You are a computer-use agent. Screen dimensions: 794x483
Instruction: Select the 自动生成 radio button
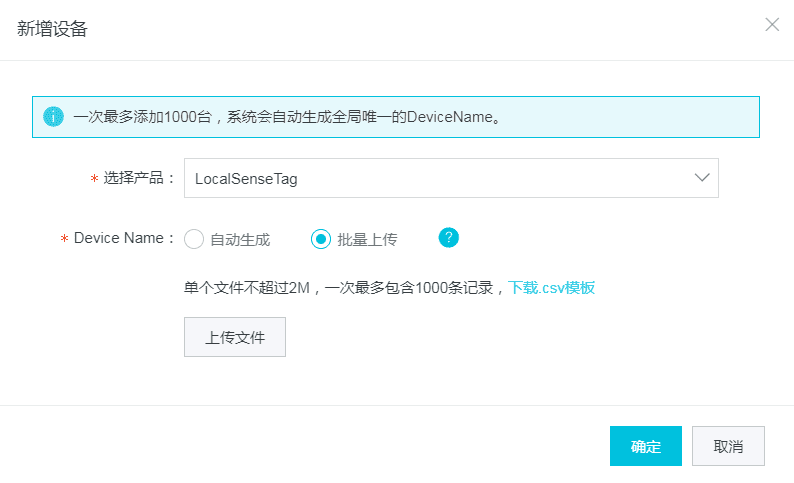(x=194, y=239)
